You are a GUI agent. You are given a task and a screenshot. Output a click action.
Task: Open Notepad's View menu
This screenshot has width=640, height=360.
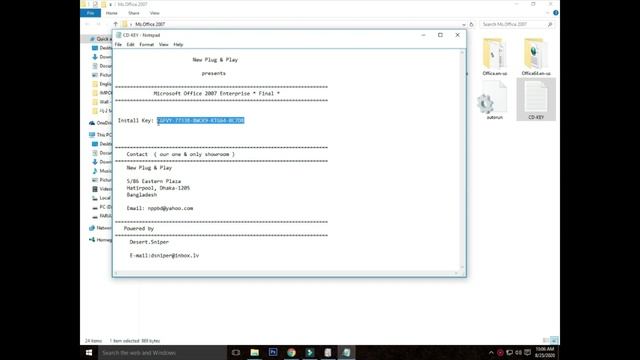pyautogui.click(x=163, y=44)
